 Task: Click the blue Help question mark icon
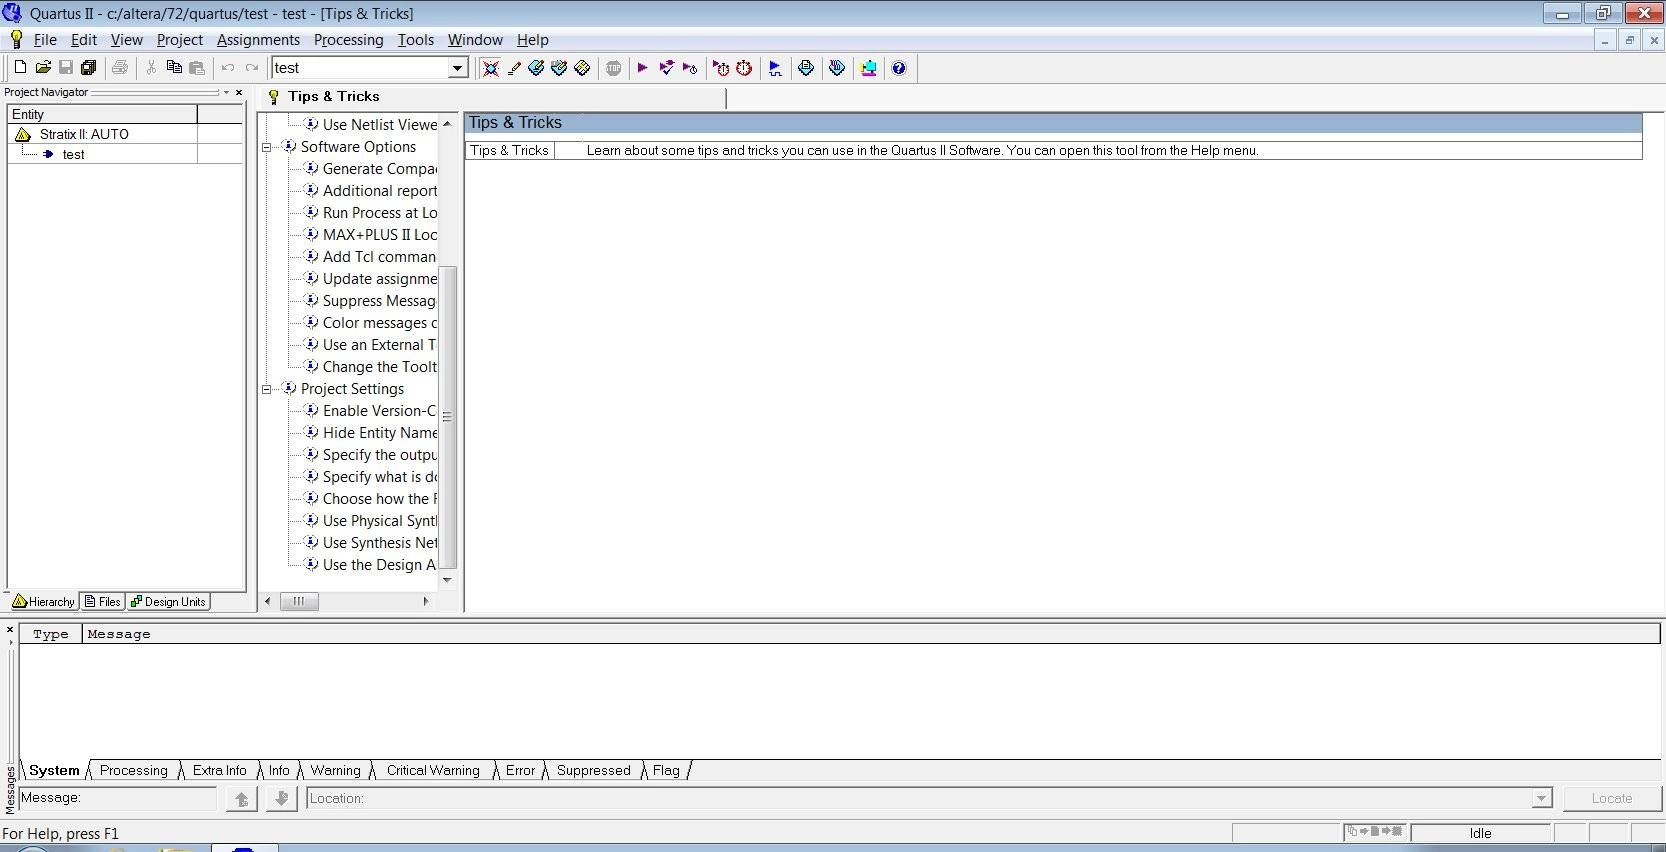tap(899, 68)
